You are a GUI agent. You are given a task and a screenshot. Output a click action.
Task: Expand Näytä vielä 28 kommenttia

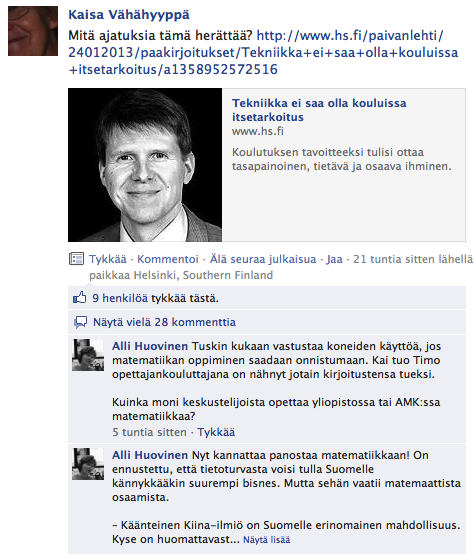(x=164, y=322)
